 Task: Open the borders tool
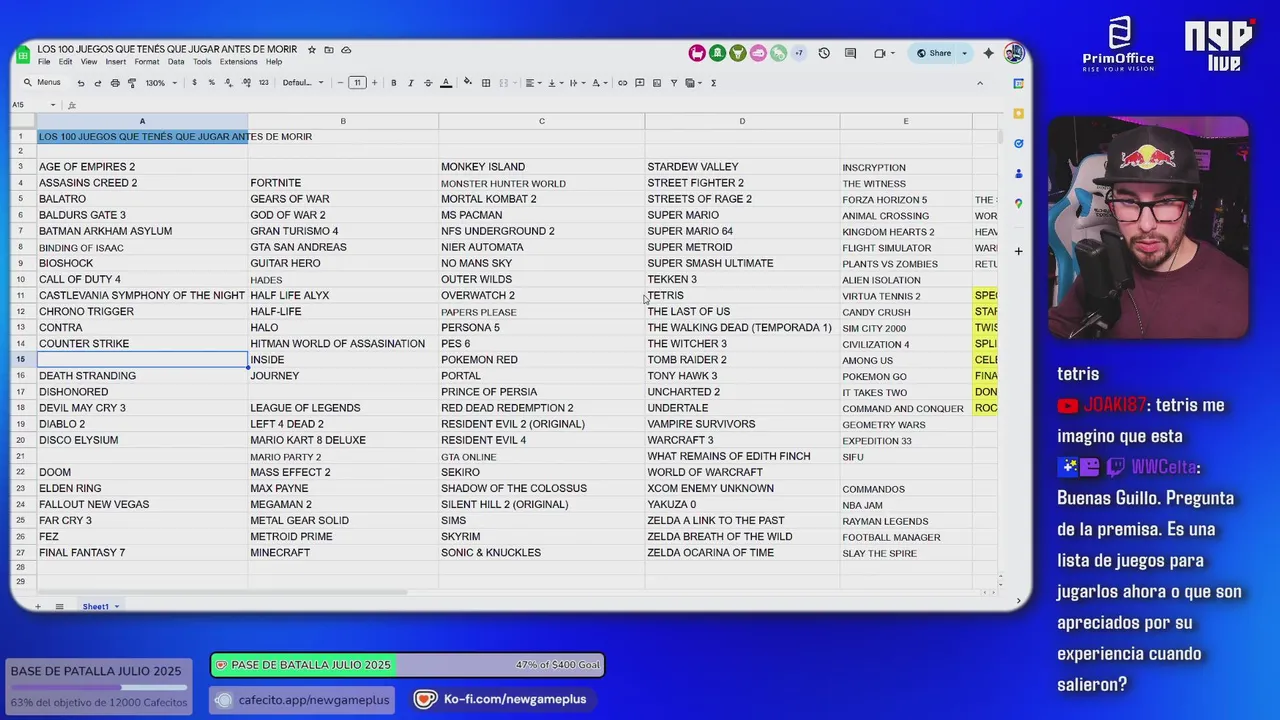click(x=485, y=83)
